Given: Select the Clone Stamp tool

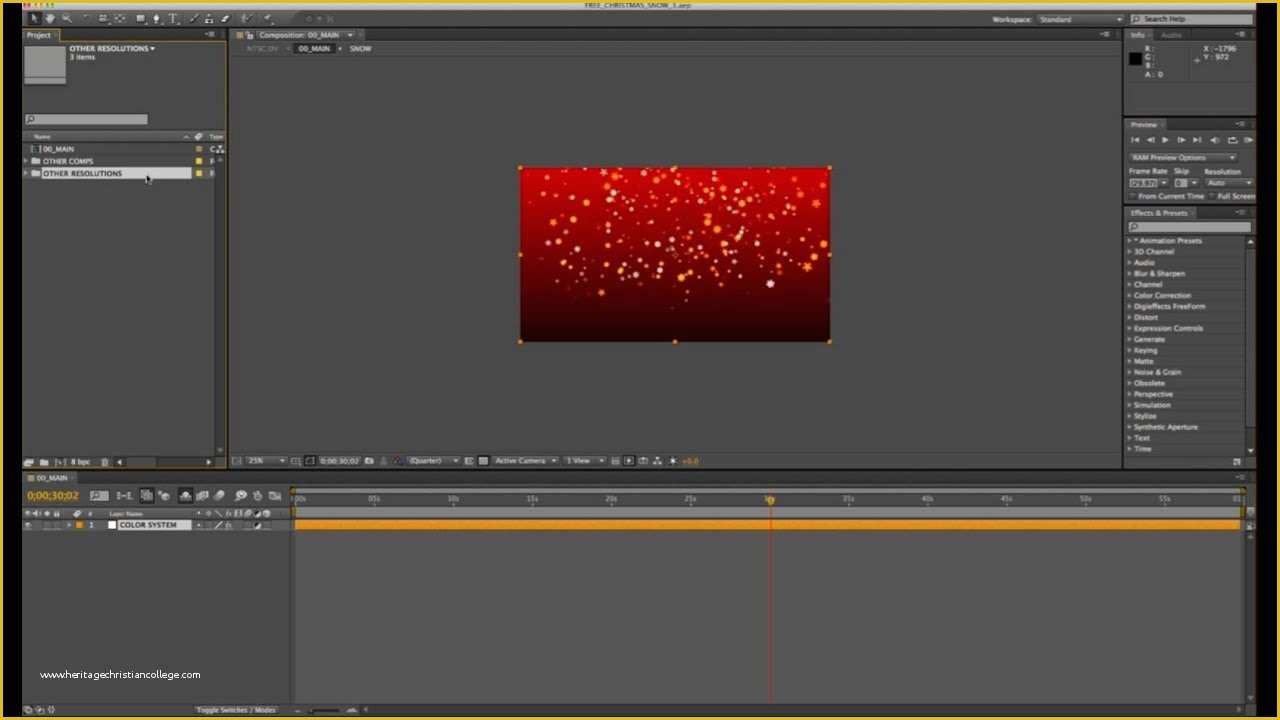Looking at the screenshot, I should 209,19.
